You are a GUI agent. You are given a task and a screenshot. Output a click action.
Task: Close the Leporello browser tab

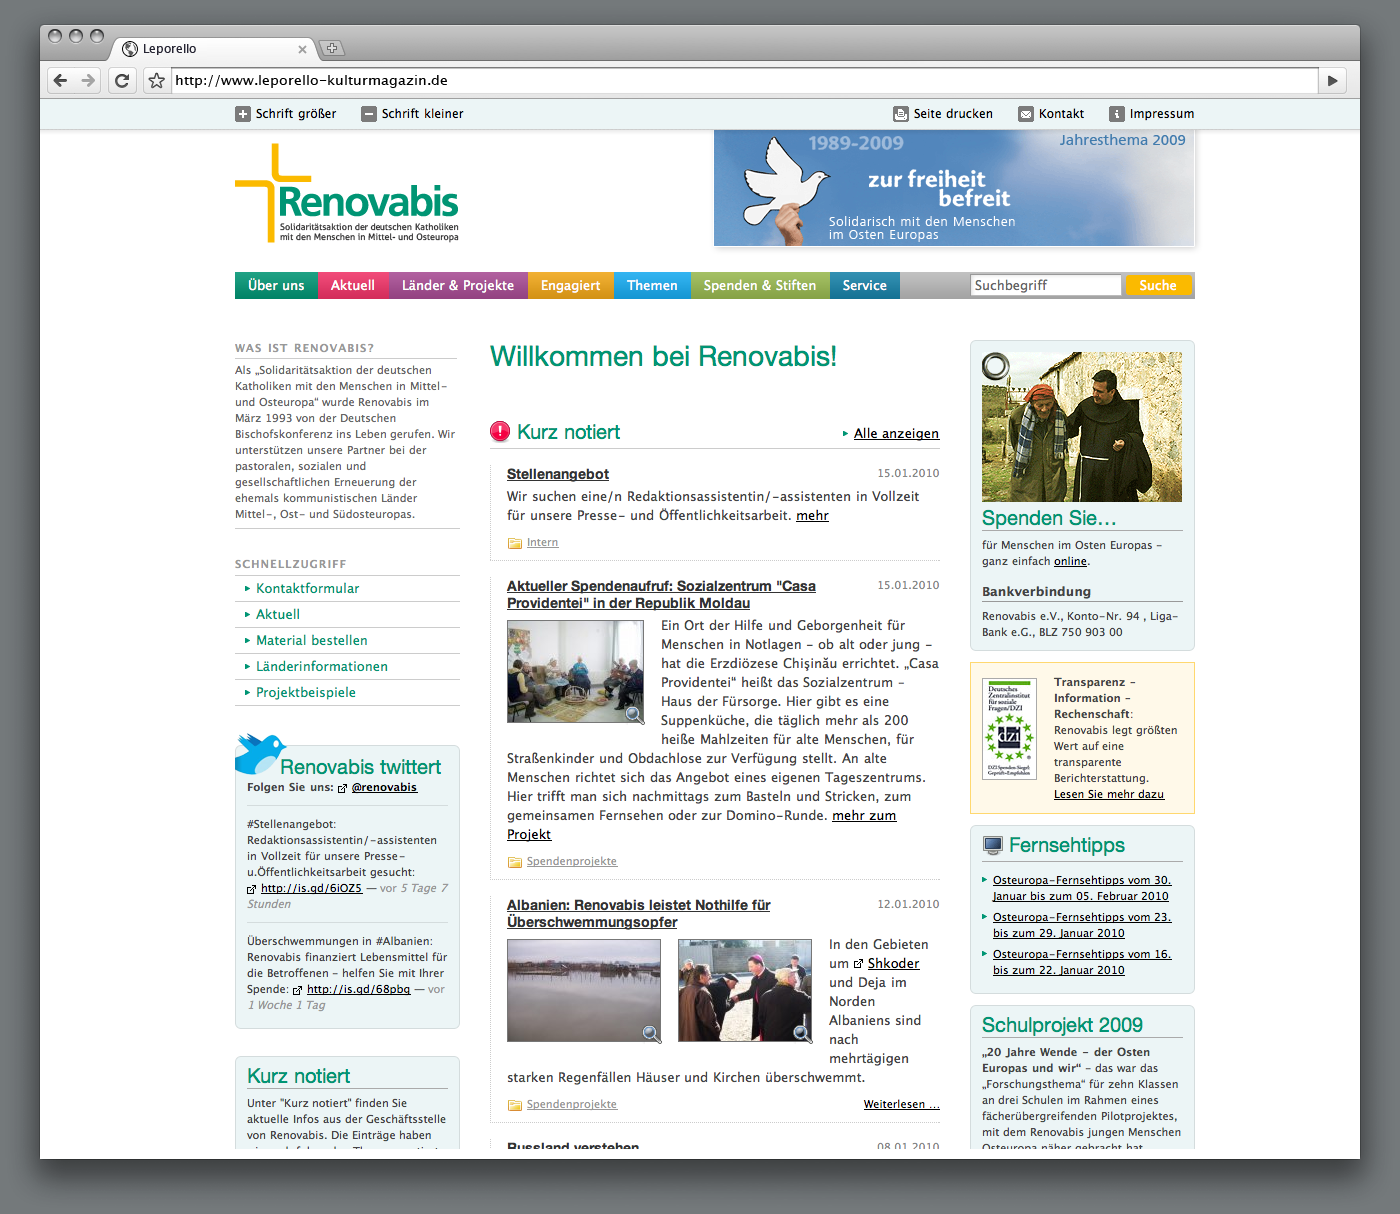point(302,49)
